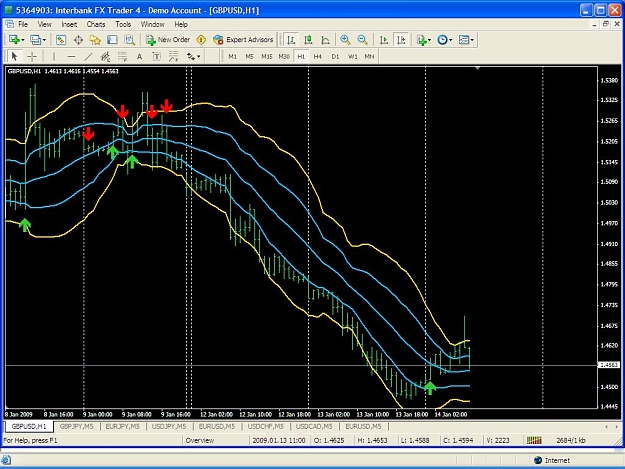625x469 pixels.
Task: Click the New Order button
Action: pos(168,40)
